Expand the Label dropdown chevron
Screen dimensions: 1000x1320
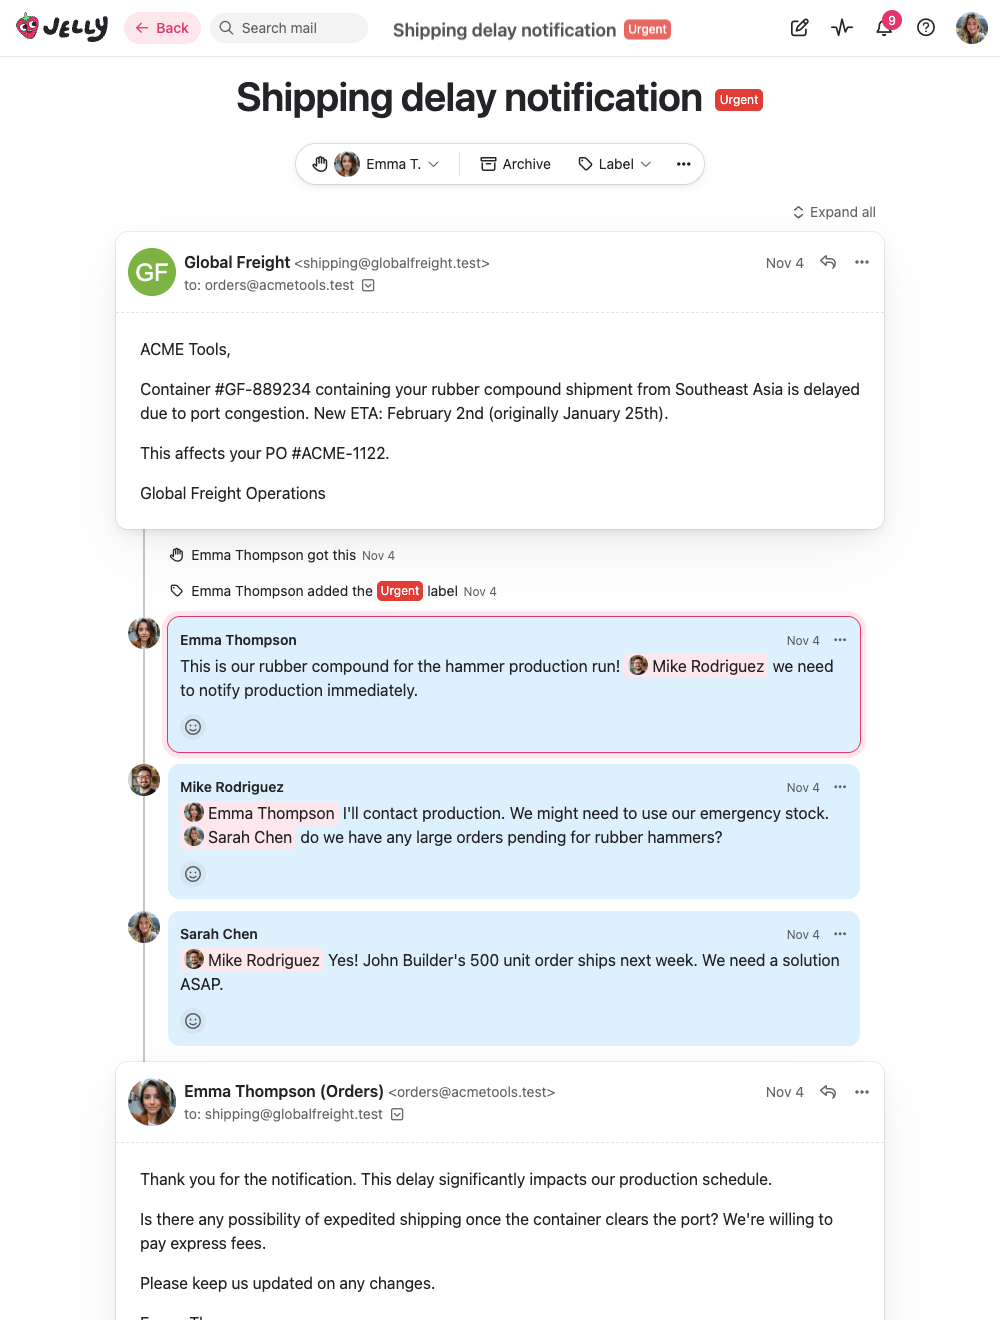click(x=647, y=163)
